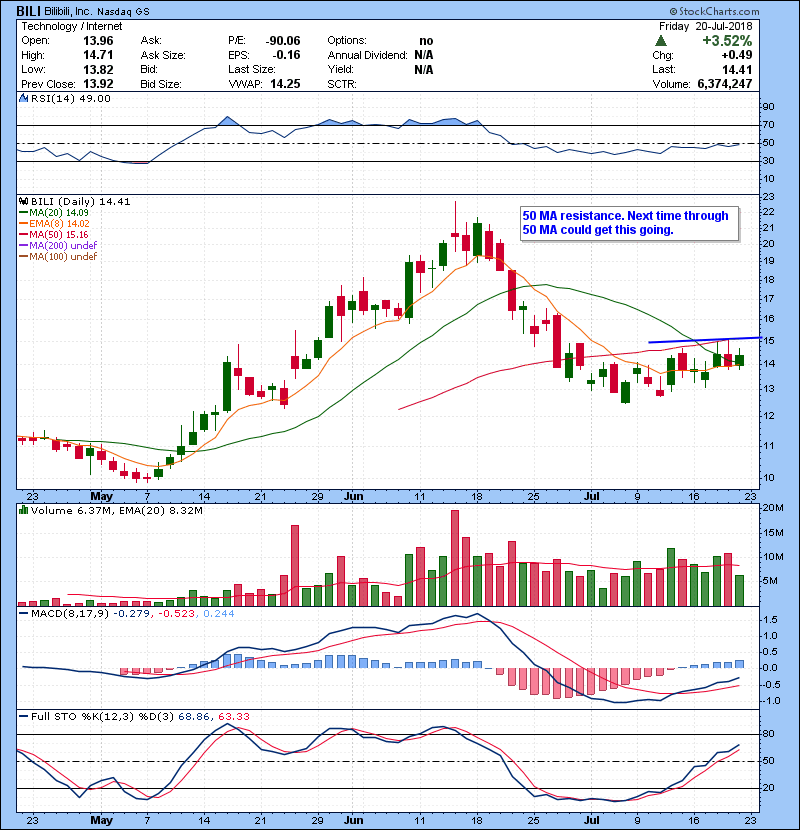800x830 pixels.
Task: Click the MA(200) undef legend label
Action: [63, 246]
